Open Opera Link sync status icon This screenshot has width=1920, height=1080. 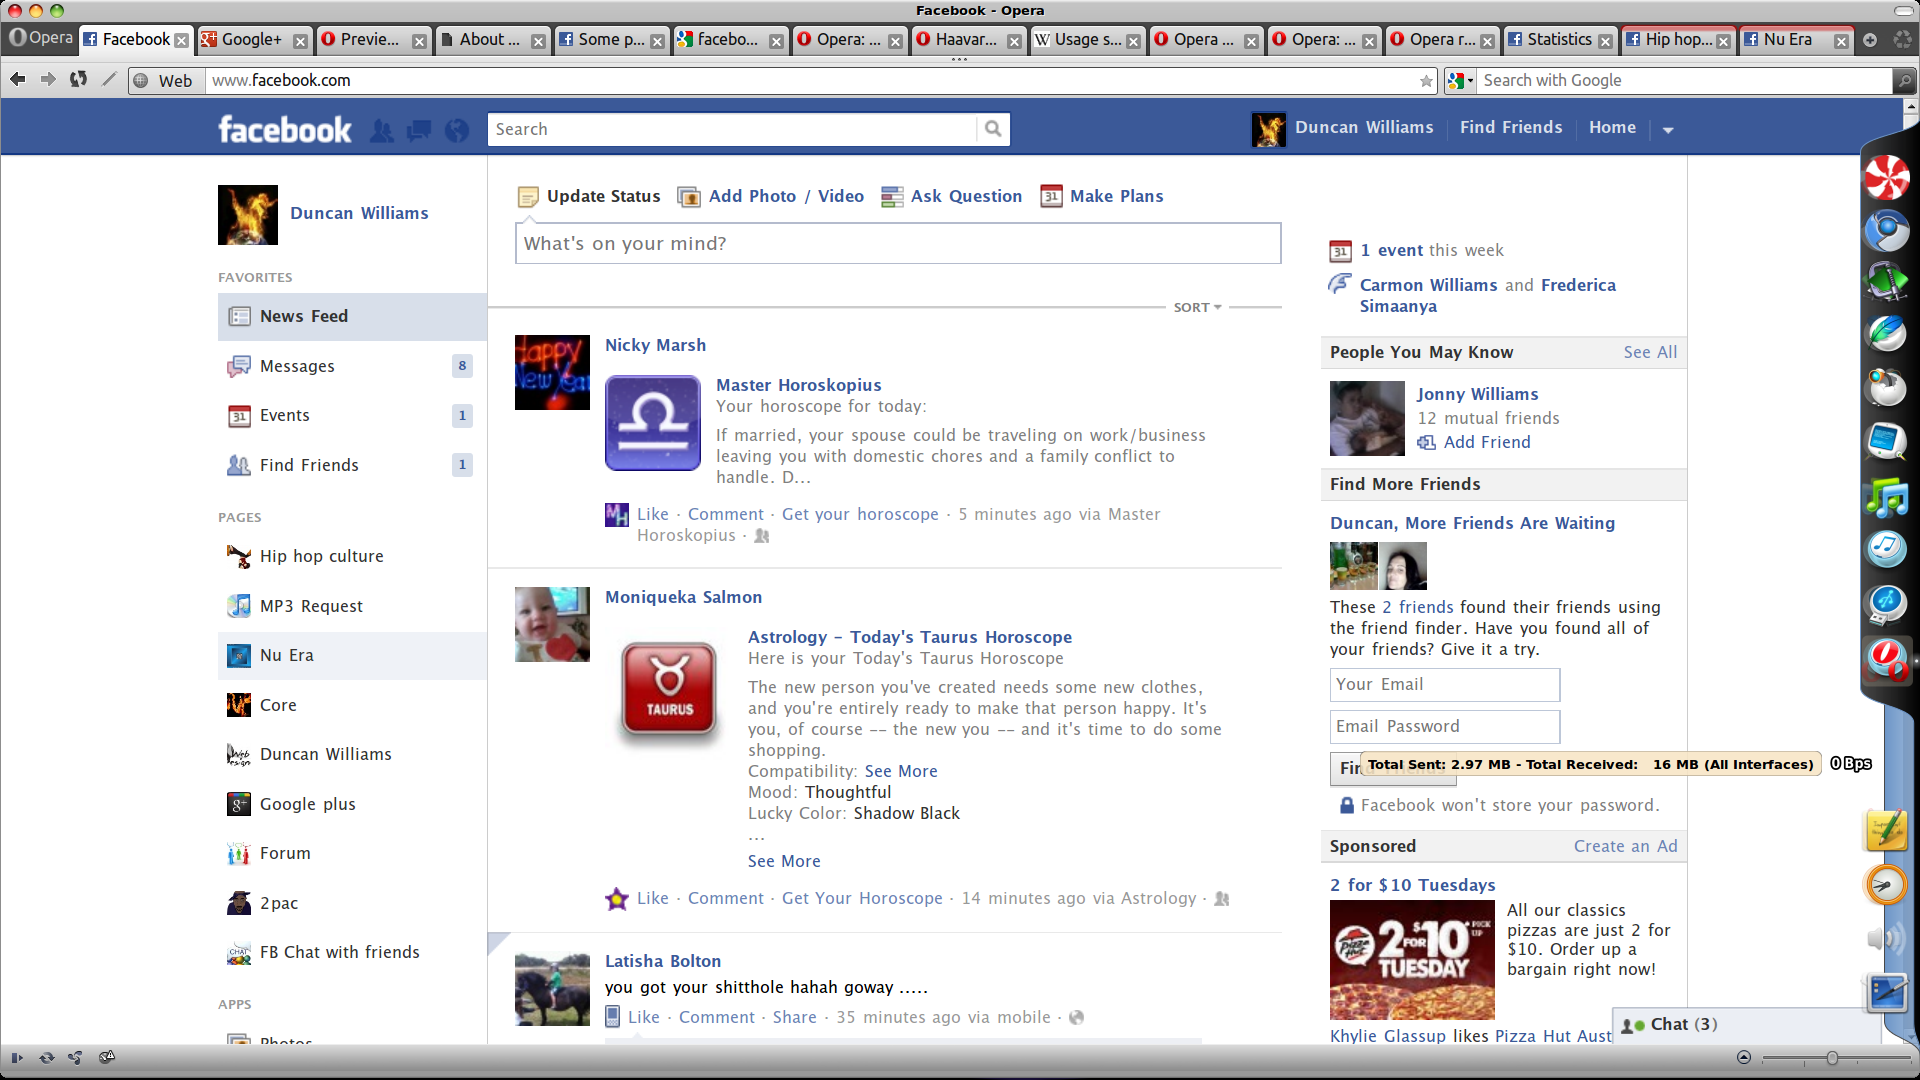46,1058
